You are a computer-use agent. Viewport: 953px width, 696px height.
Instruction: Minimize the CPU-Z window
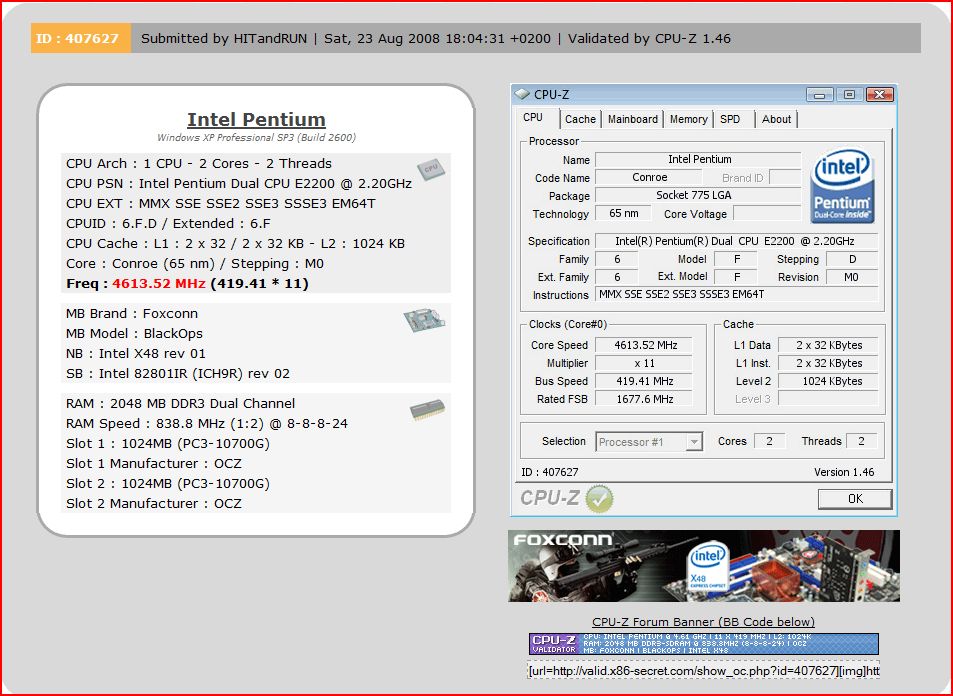(x=820, y=95)
